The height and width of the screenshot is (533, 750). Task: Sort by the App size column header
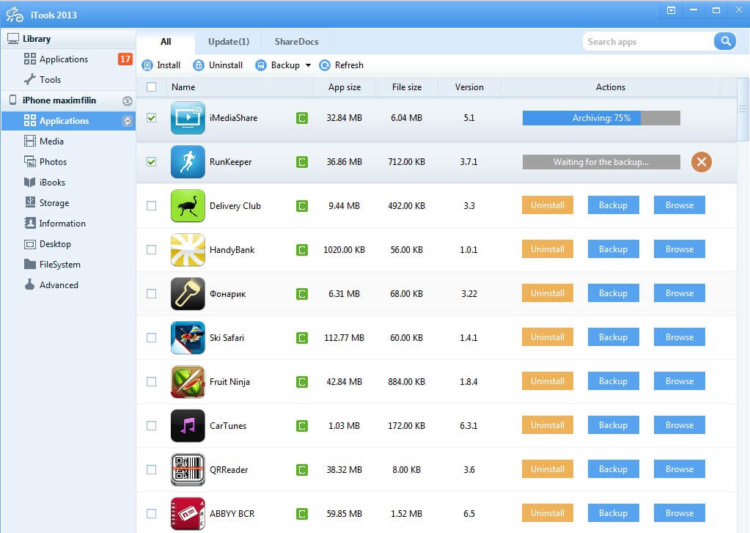click(344, 87)
